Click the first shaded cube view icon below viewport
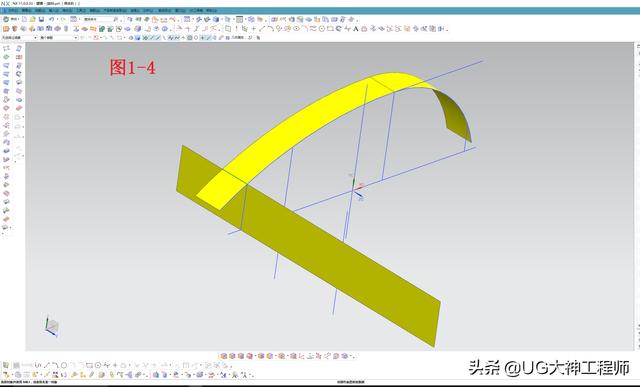Image resolution: width=640 pixels, height=387 pixels. 224,356
